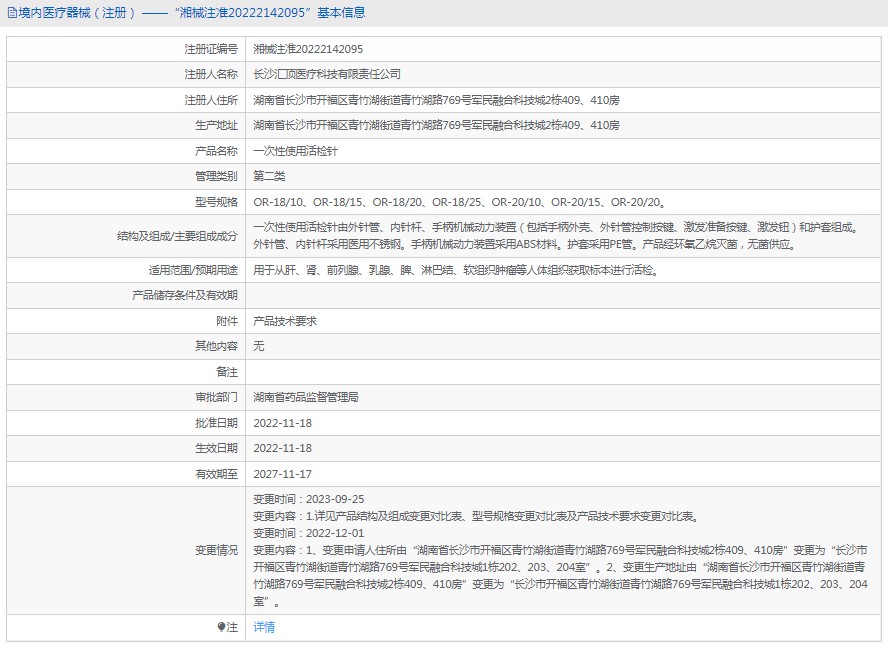The width and height of the screenshot is (888, 646).
Task: Click the change line starting 变更内容：1.详见产品结构
Action: 477,516
